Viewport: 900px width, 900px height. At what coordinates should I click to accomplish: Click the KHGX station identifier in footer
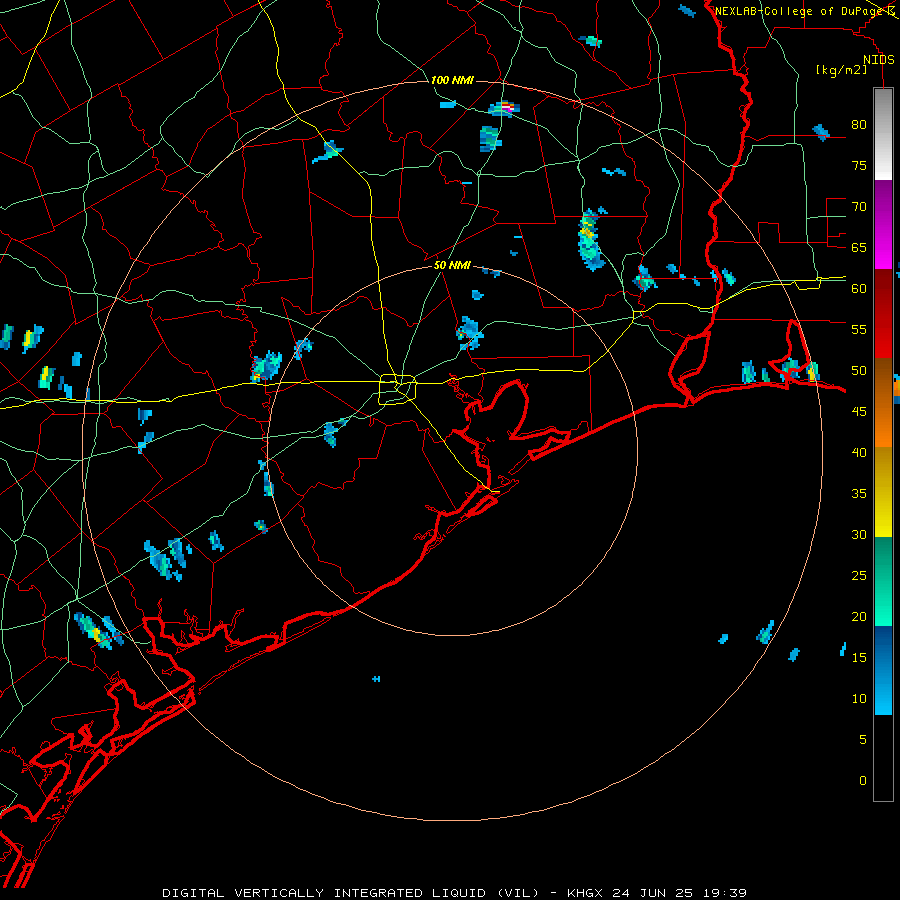(586, 893)
